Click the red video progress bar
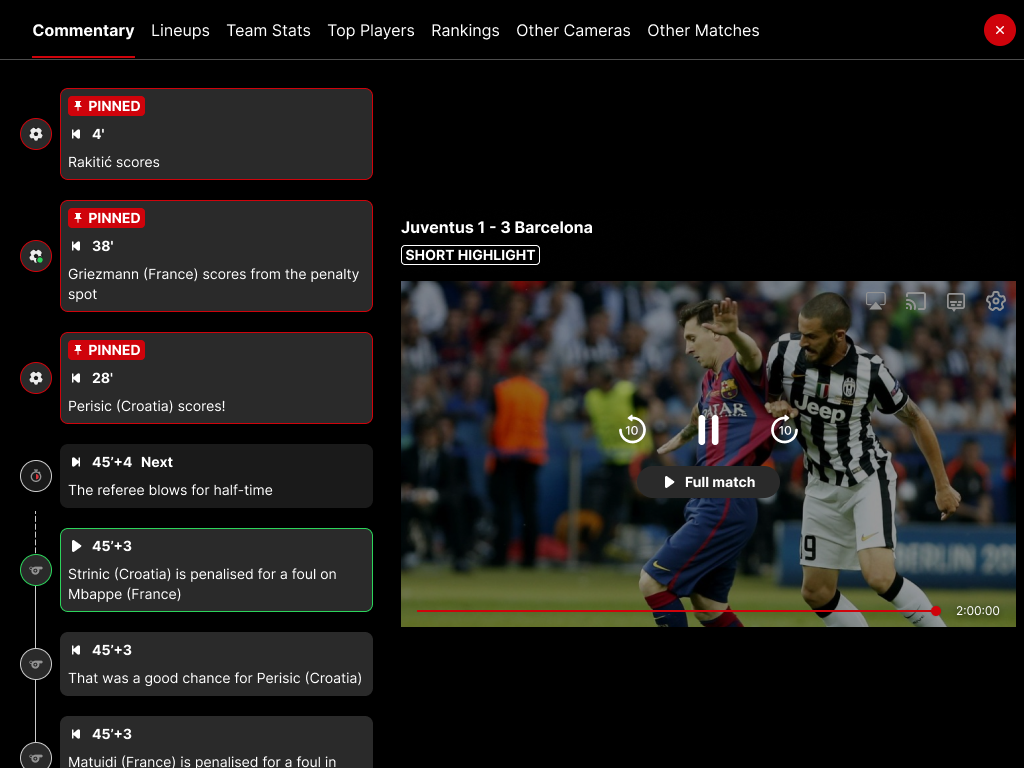This screenshot has height=768, width=1024. (676, 611)
